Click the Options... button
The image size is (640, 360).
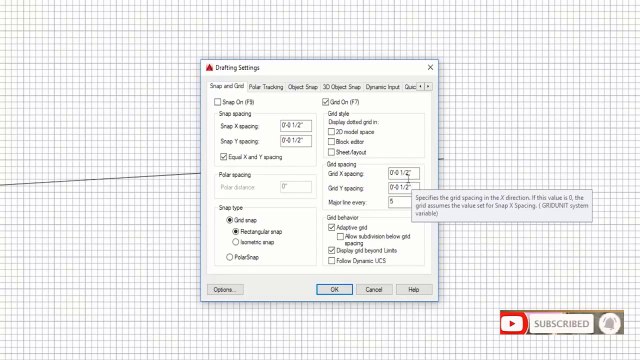[x=225, y=289]
